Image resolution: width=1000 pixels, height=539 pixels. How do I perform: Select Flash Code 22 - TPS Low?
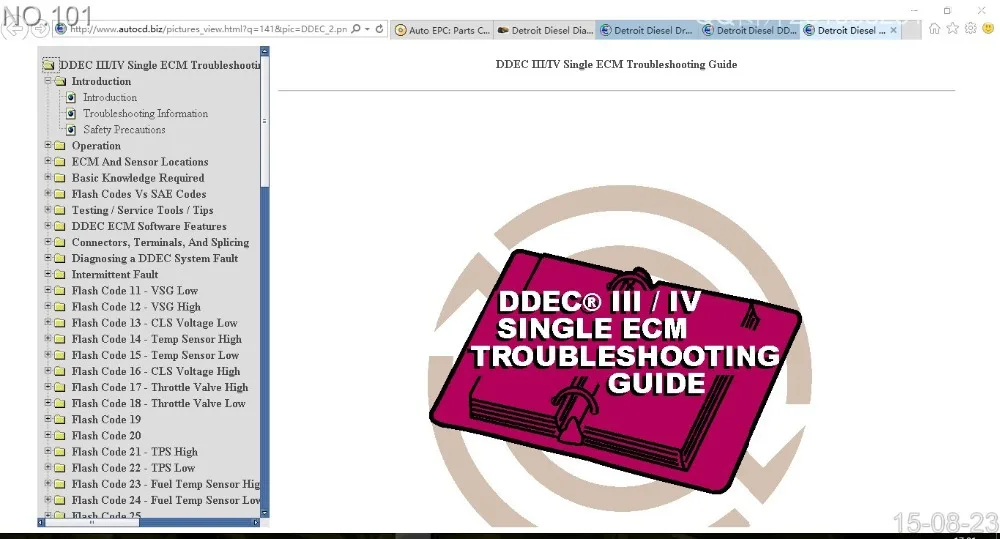(133, 468)
